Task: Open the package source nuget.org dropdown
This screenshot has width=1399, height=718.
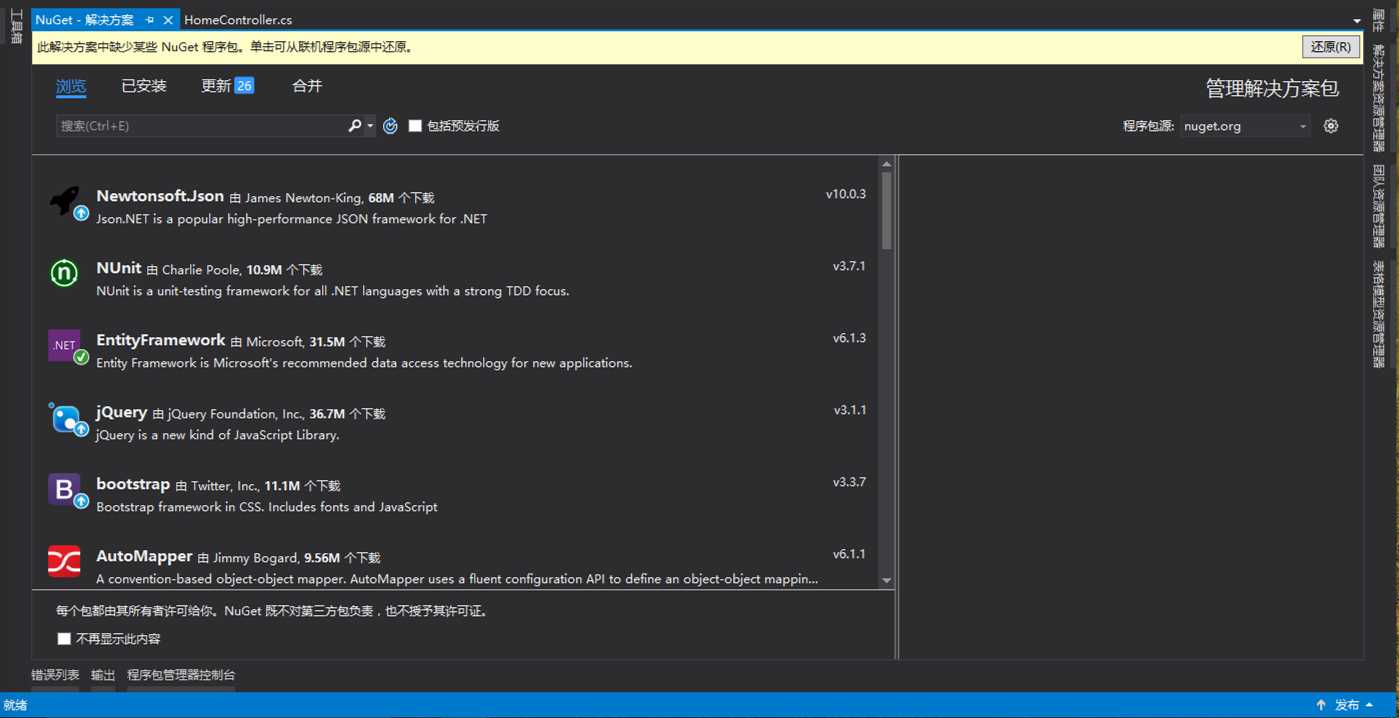Action: [x=1245, y=126]
